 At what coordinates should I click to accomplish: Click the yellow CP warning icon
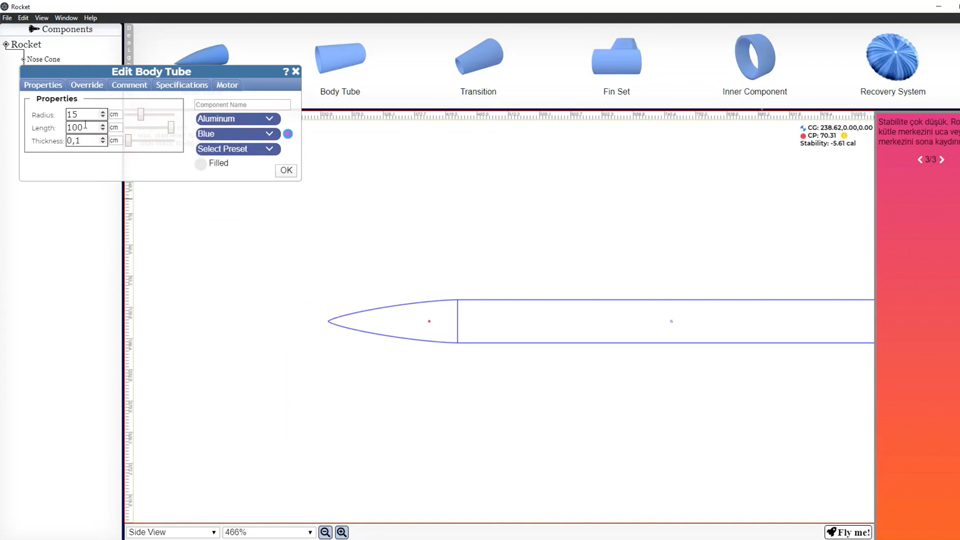(x=844, y=136)
